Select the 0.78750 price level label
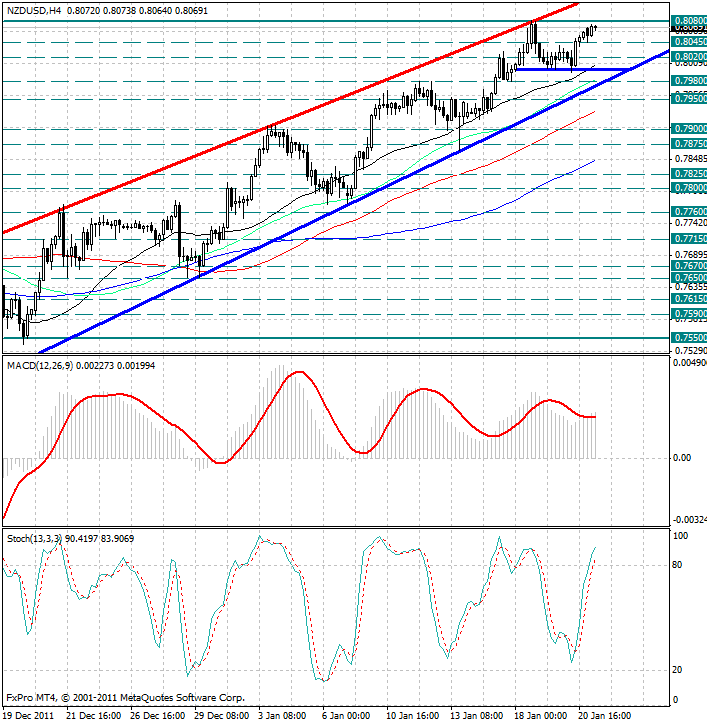The height and width of the screenshot is (723, 707). coord(689,144)
